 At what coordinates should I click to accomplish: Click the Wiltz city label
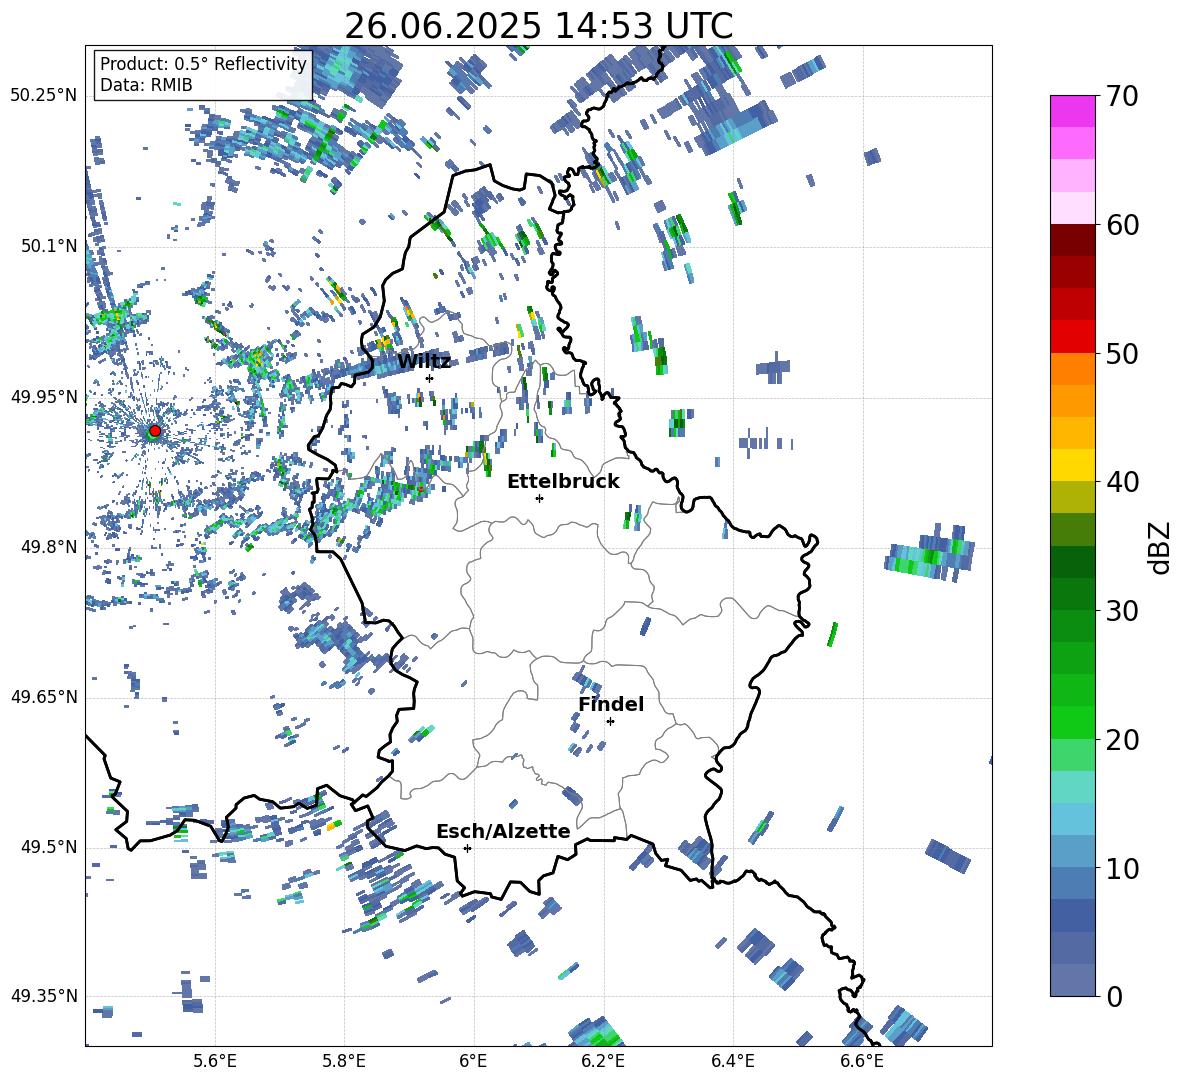click(424, 362)
